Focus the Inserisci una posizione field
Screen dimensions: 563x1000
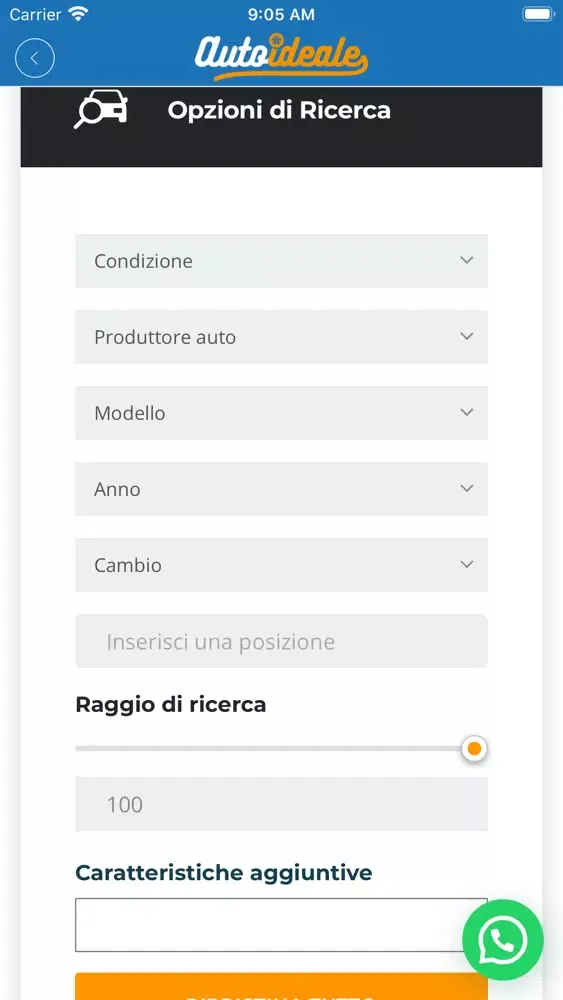[281, 641]
